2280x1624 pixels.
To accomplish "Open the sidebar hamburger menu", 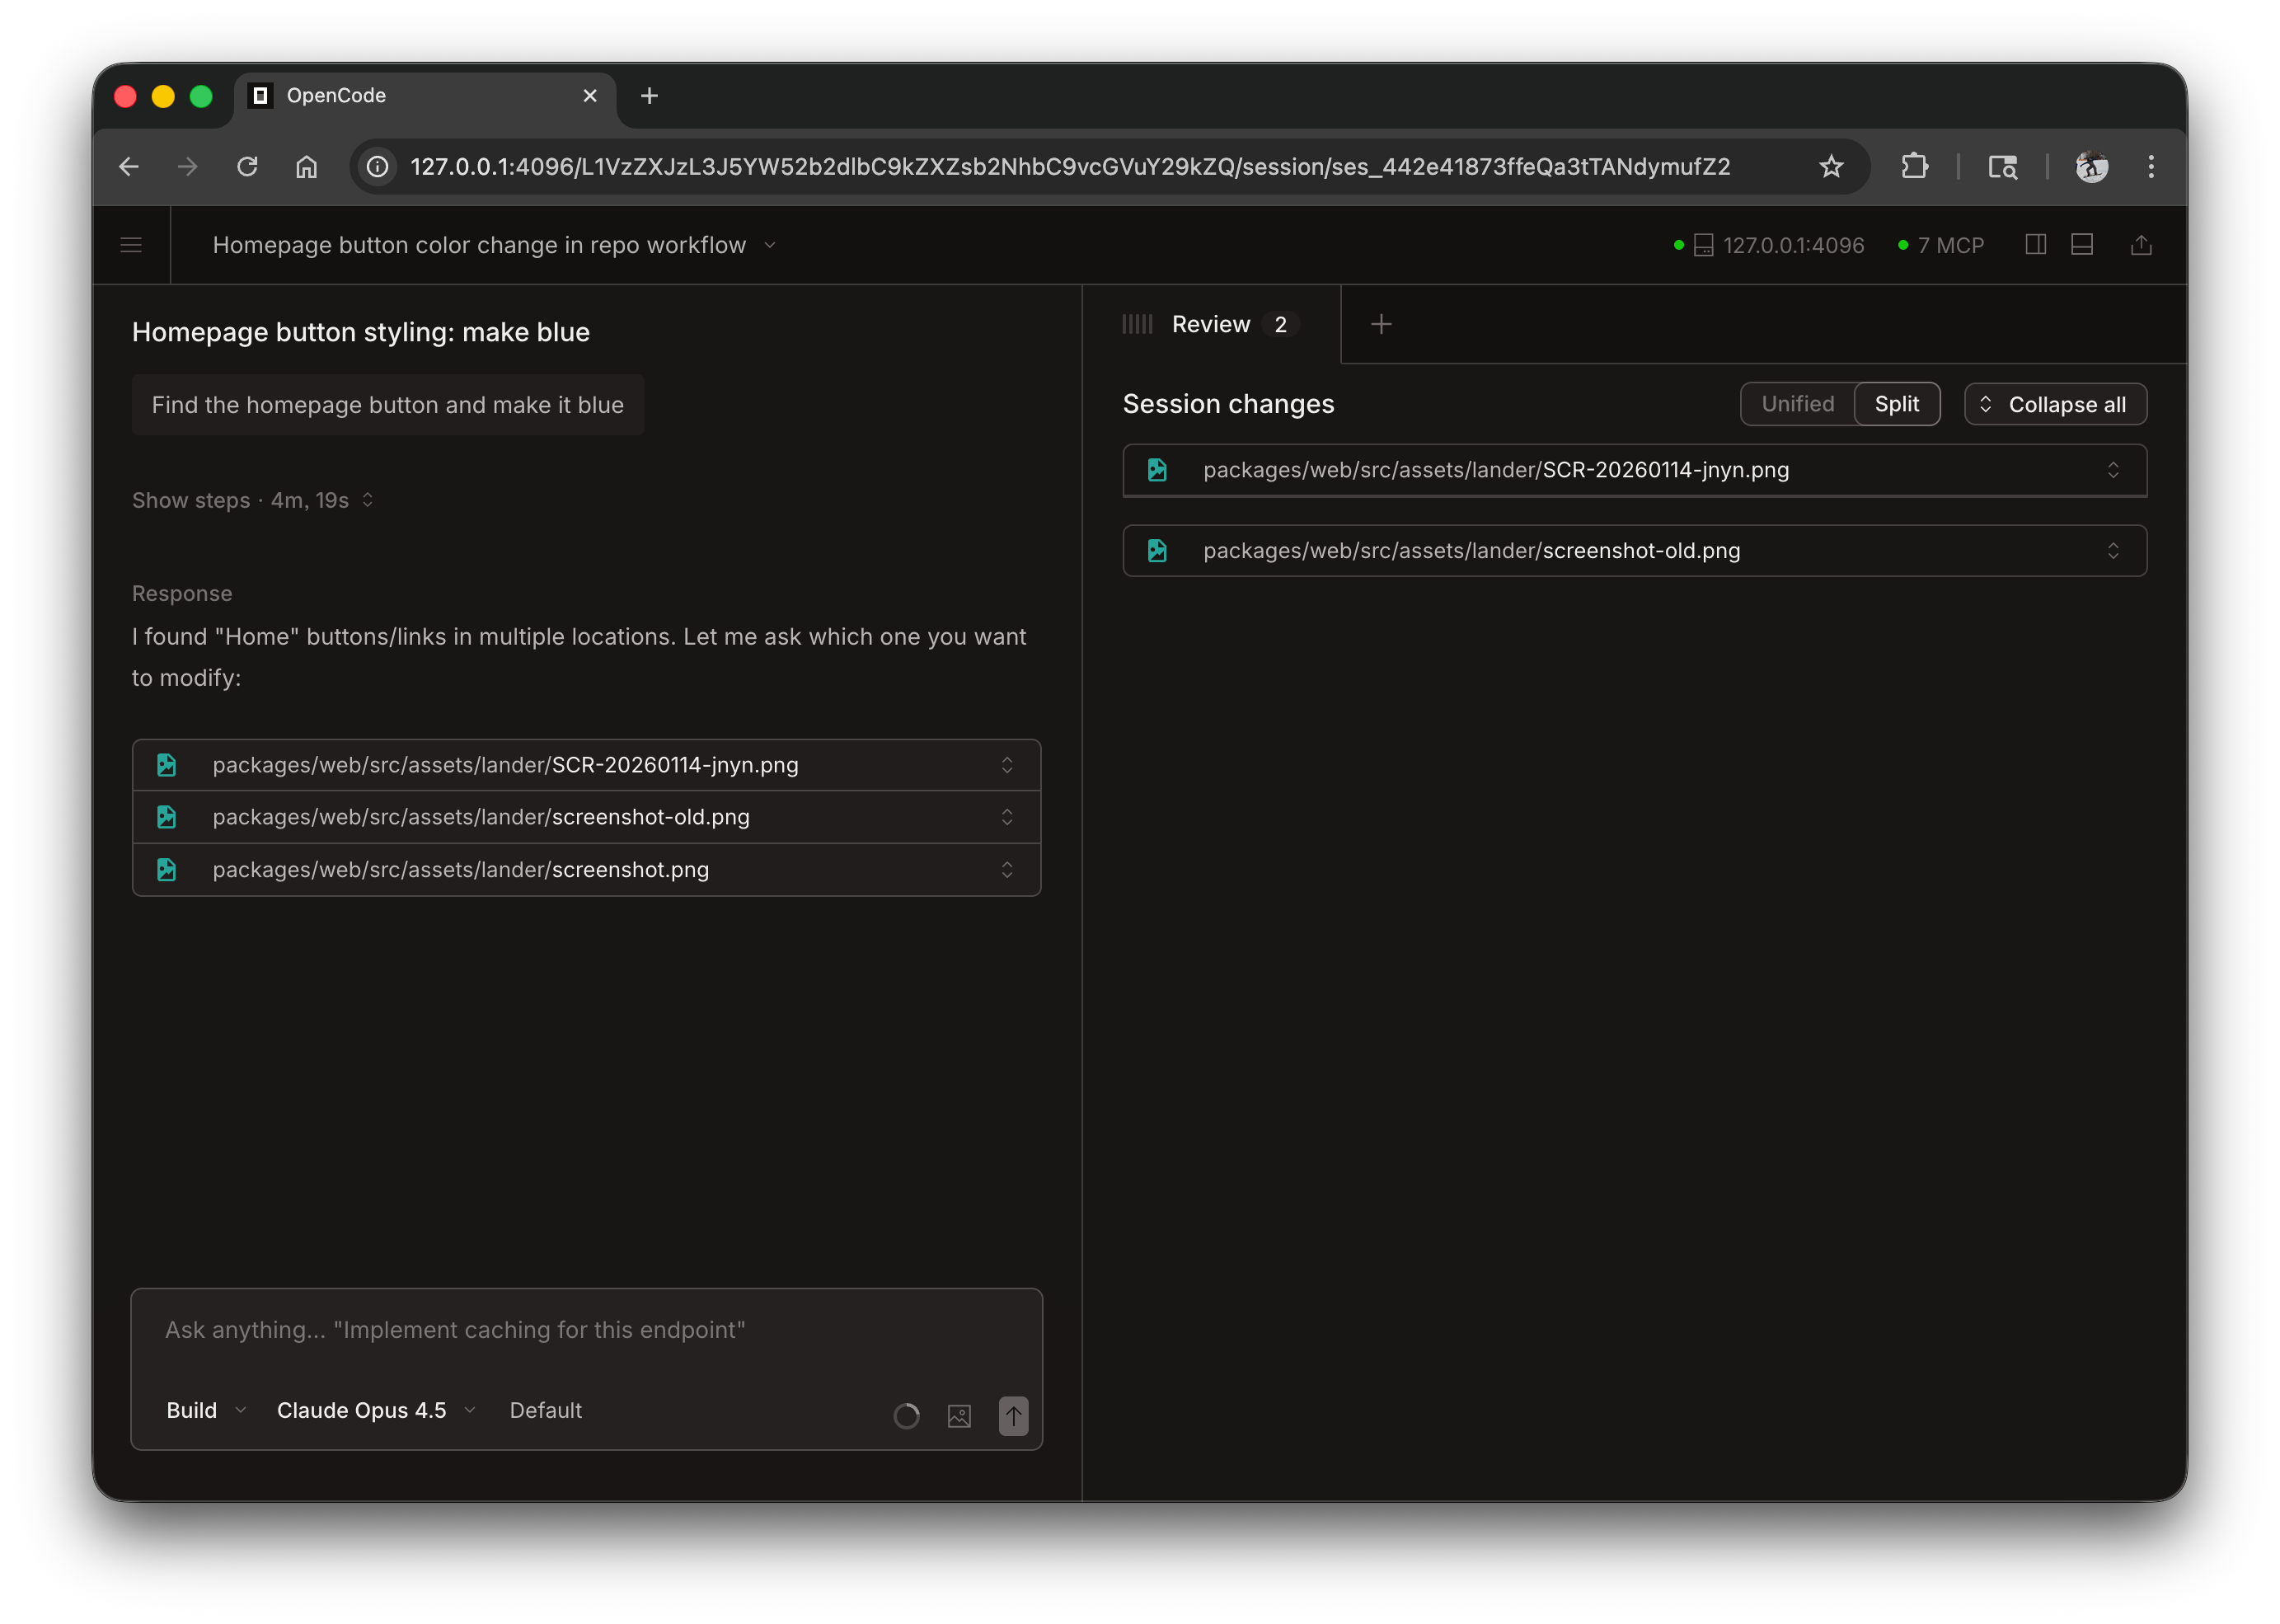I will coord(131,244).
